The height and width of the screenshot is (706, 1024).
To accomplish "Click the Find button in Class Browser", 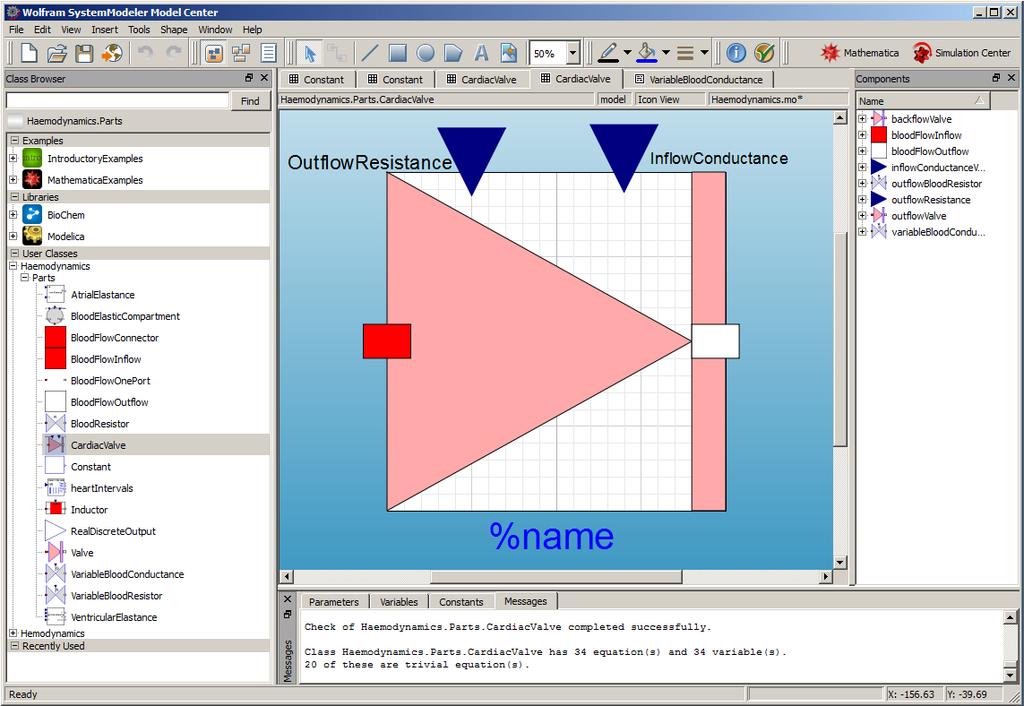I will coord(250,101).
